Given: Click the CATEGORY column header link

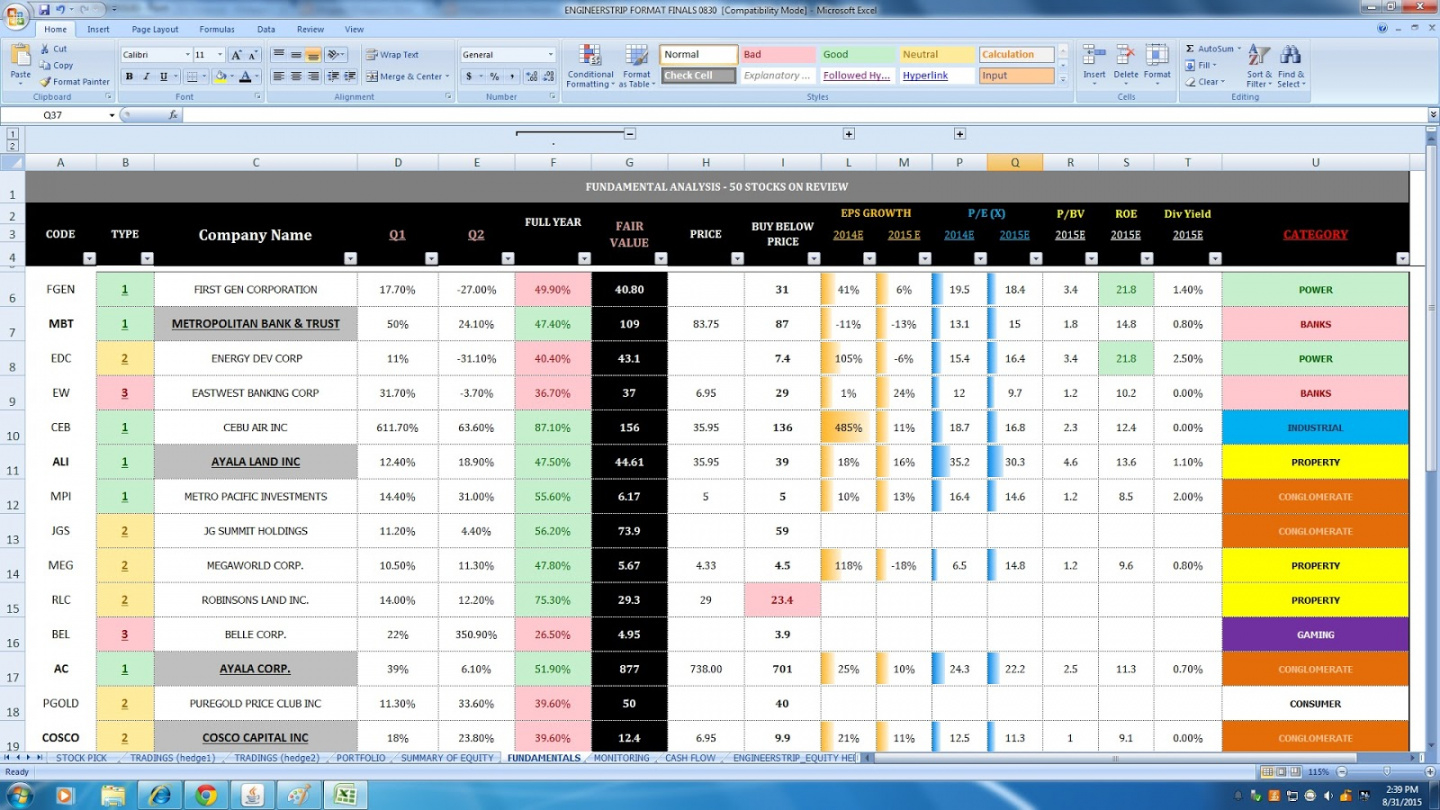Looking at the screenshot, I should pos(1315,235).
